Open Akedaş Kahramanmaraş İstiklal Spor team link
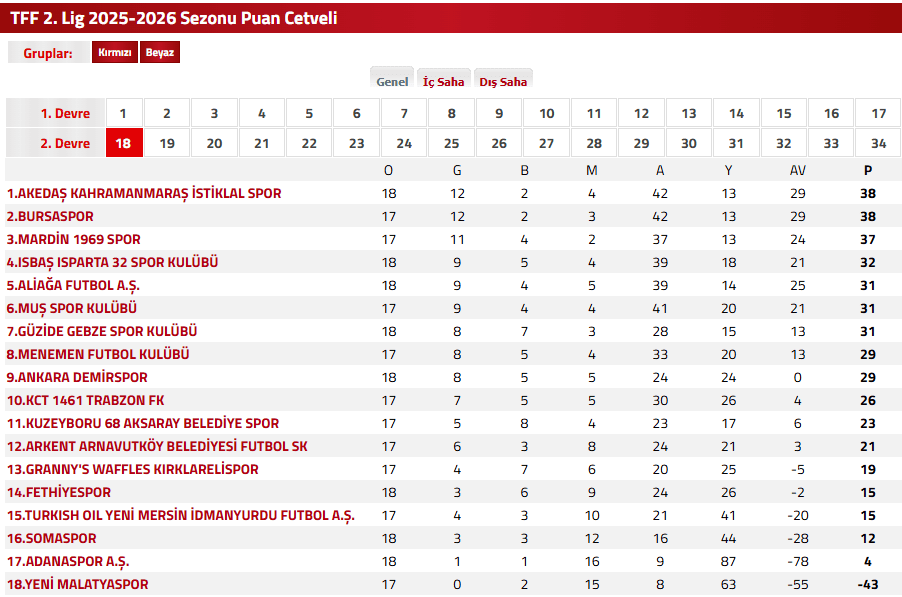902x597 pixels. pos(144,193)
